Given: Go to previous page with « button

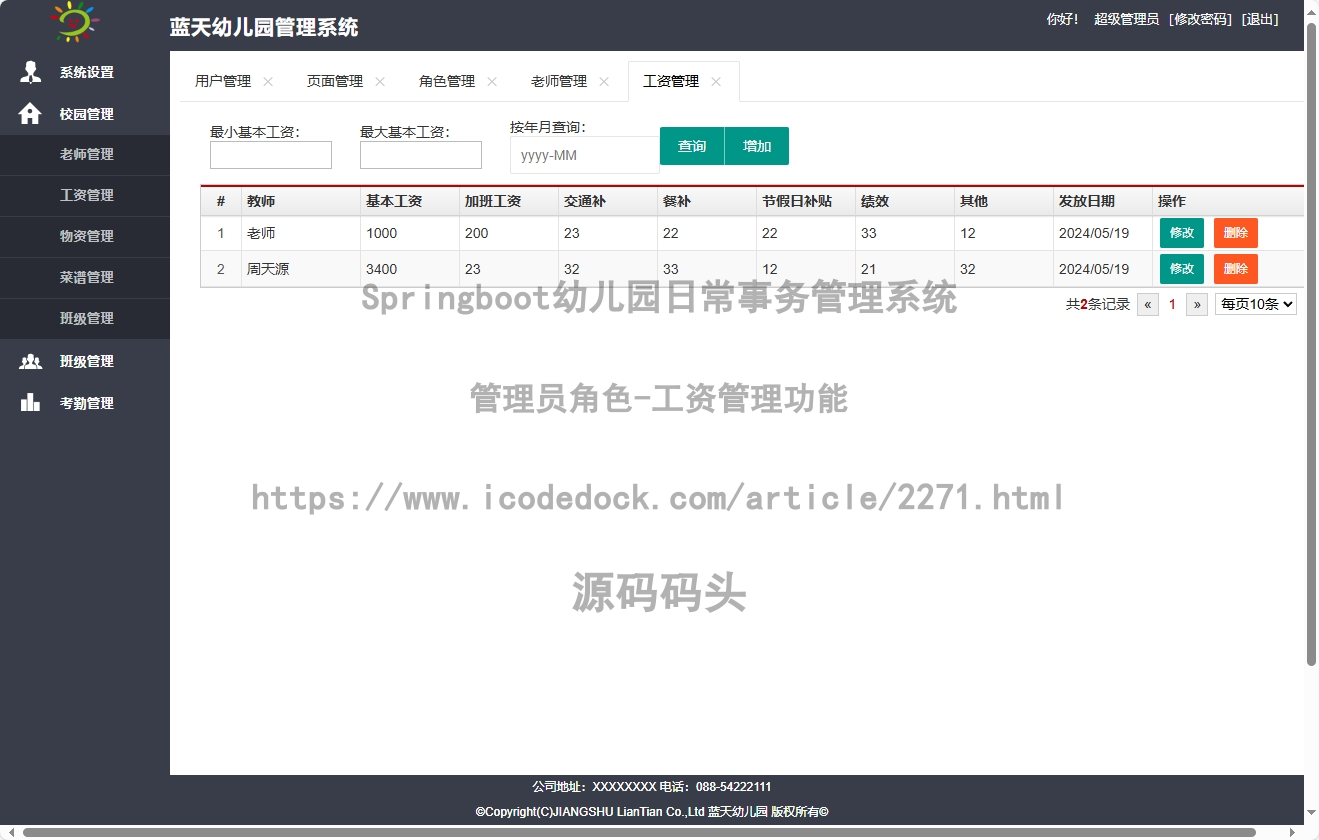Looking at the screenshot, I should (1148, 304).
